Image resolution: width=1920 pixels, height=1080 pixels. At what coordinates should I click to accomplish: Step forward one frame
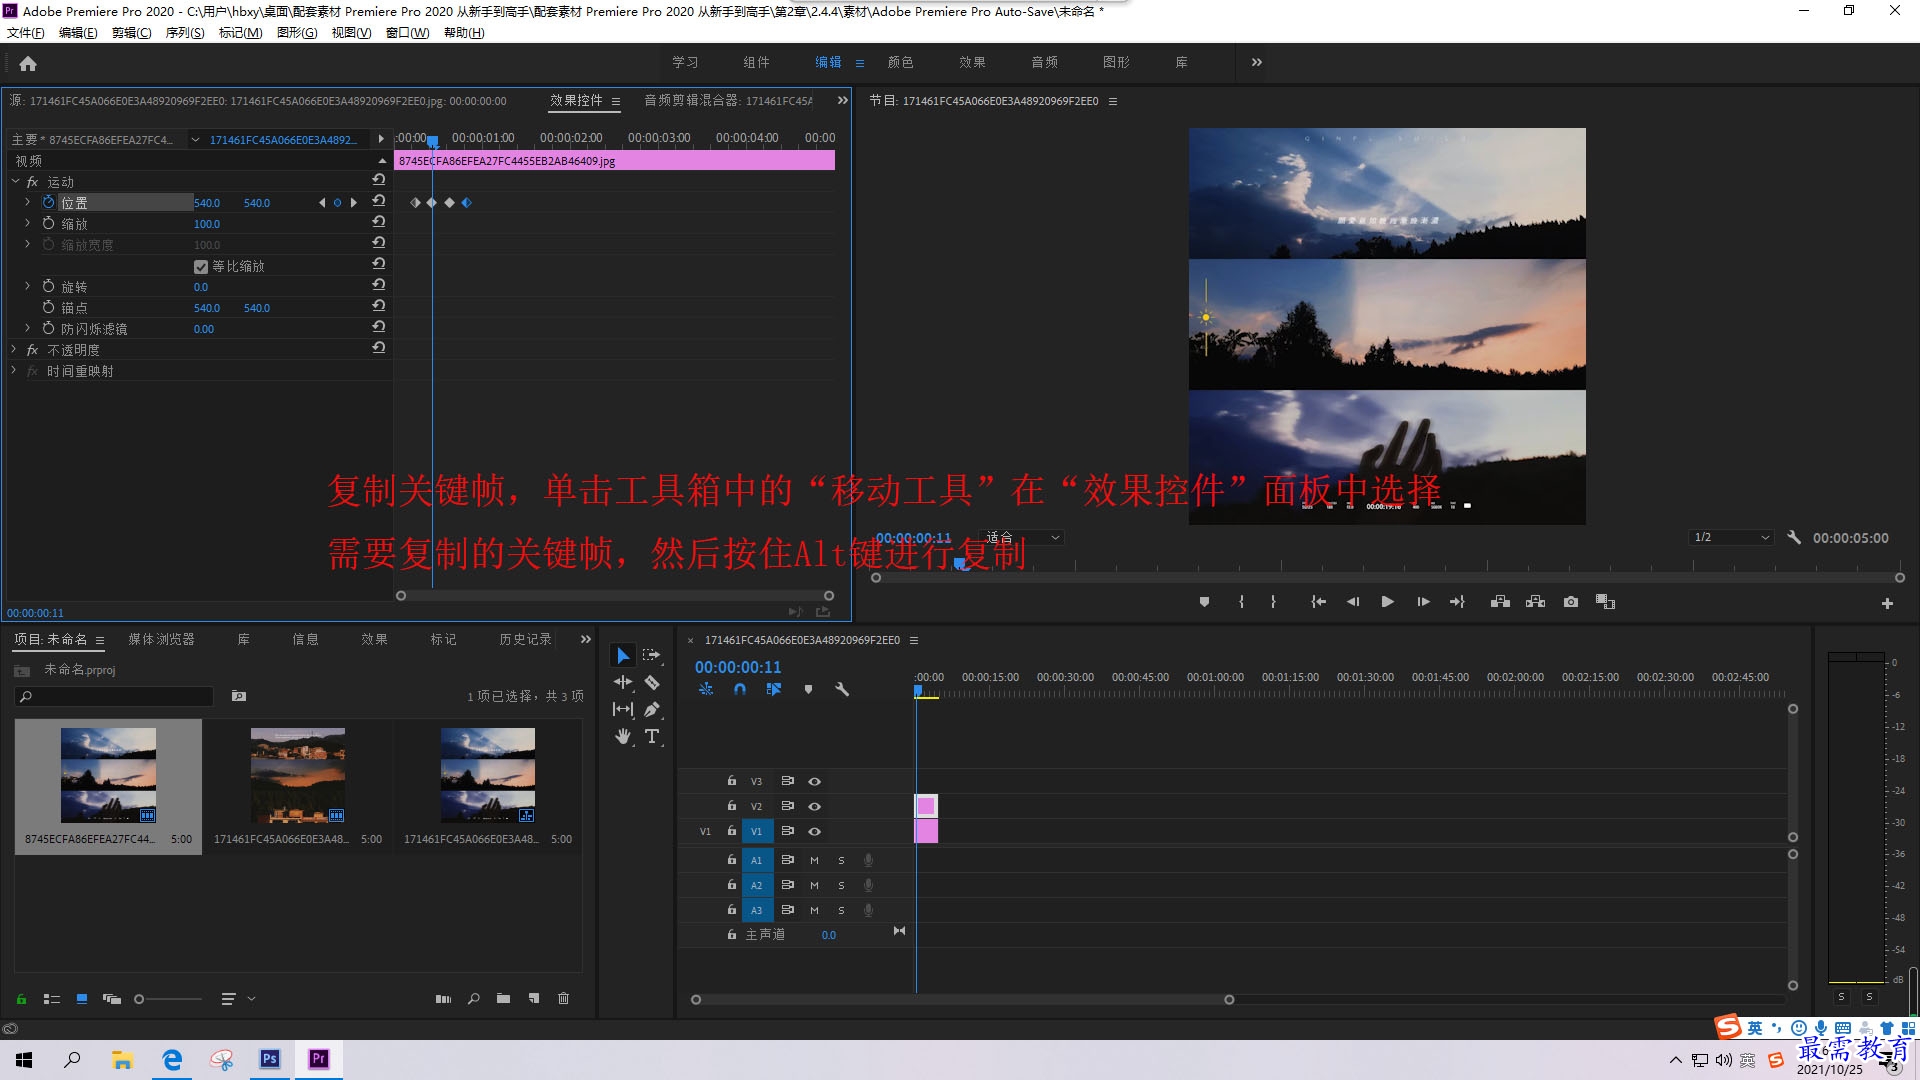point(1423,602)
